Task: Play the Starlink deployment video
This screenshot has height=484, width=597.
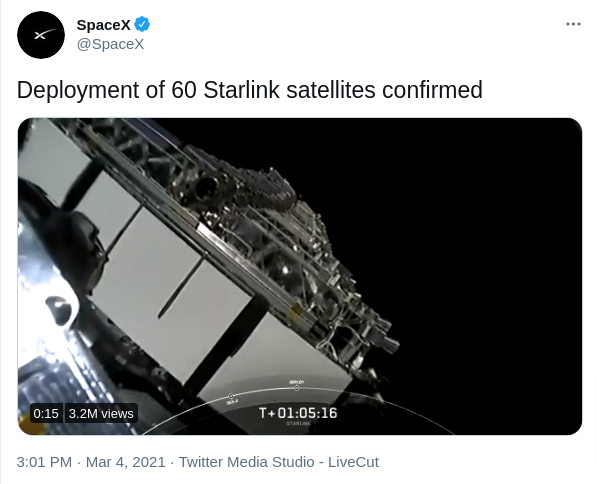Action: [300, 276]
